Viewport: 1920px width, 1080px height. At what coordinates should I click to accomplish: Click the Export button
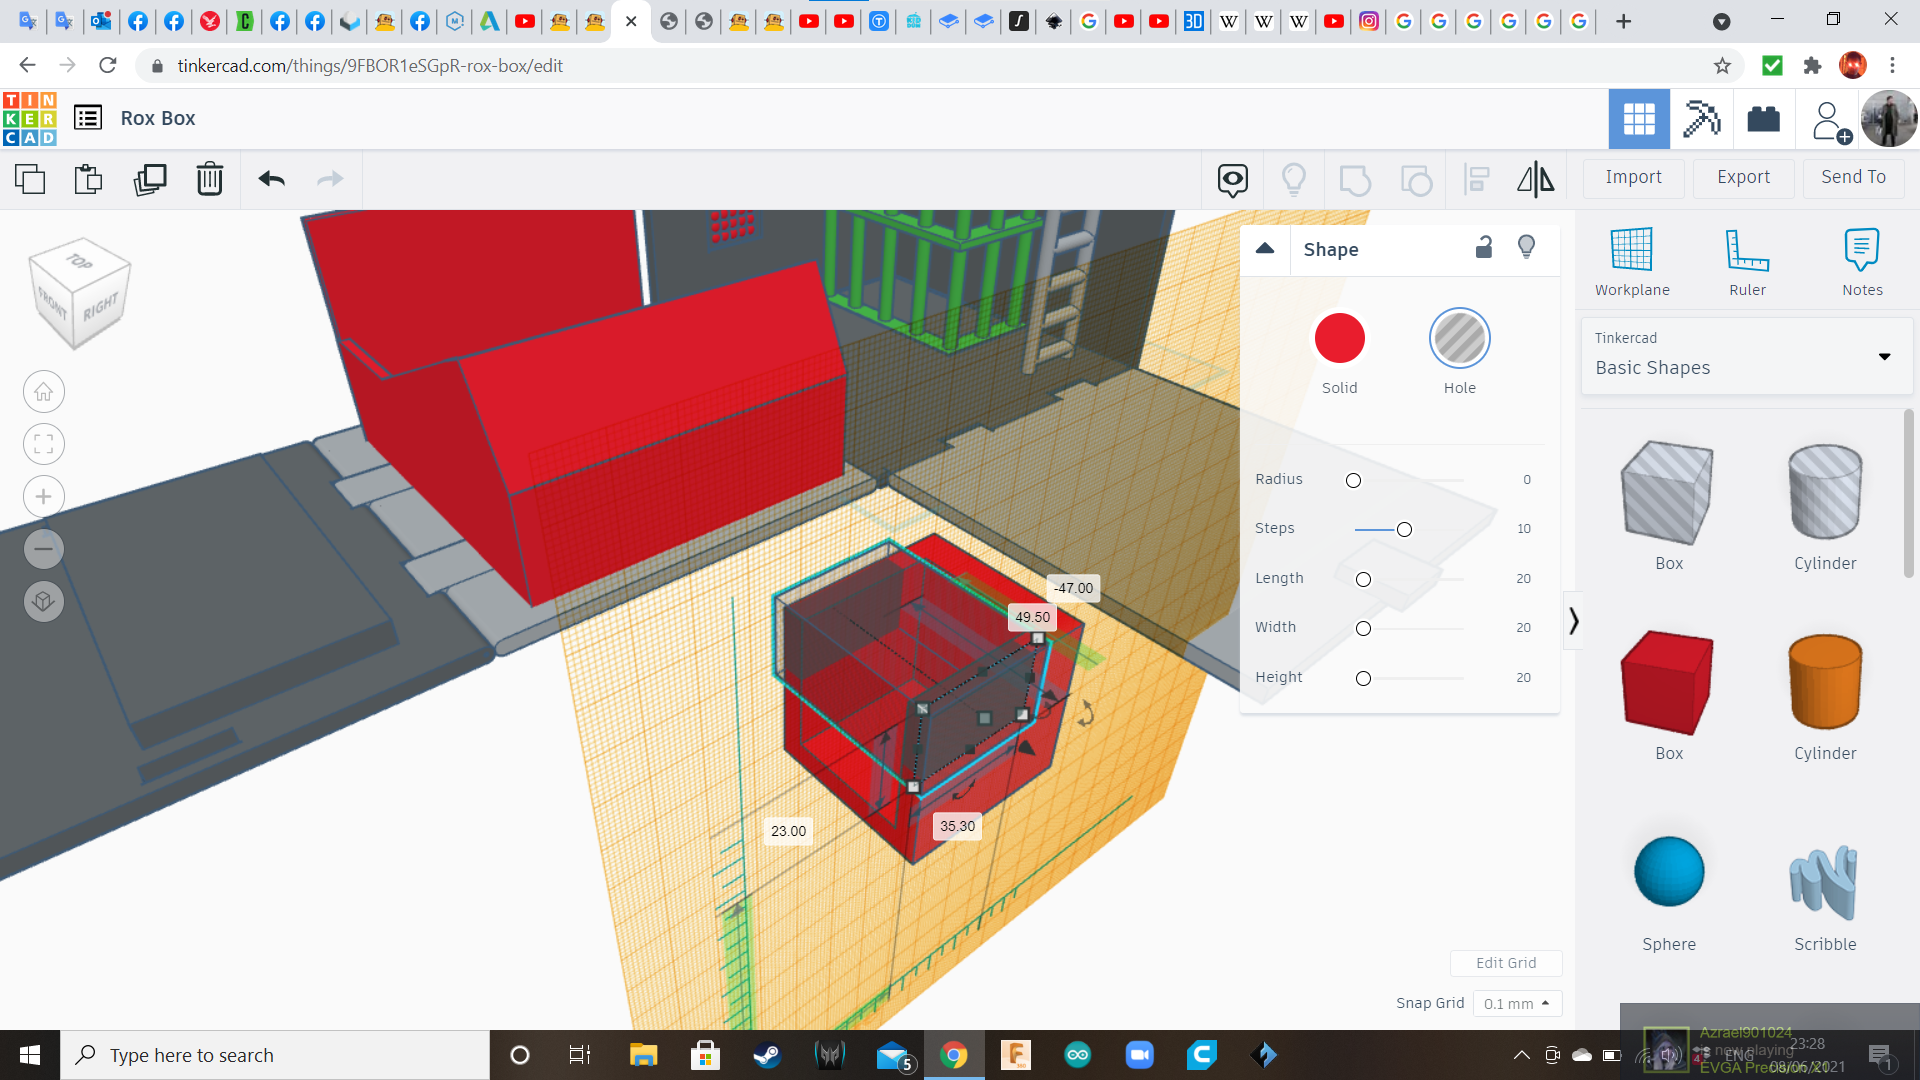[1743, 178]
